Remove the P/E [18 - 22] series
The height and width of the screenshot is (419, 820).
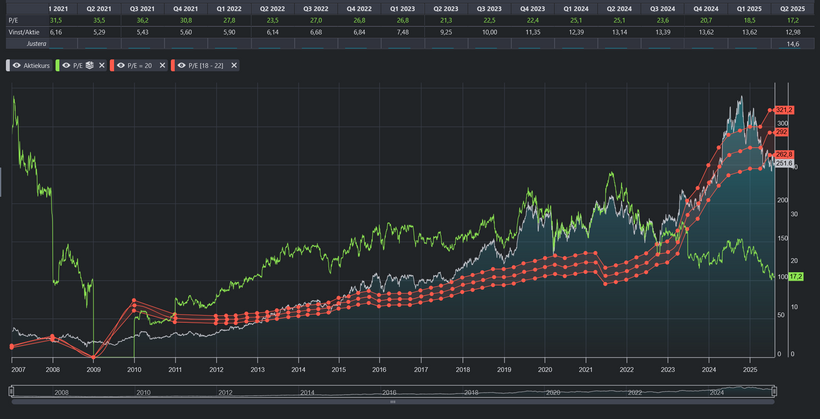coord(234,65)
